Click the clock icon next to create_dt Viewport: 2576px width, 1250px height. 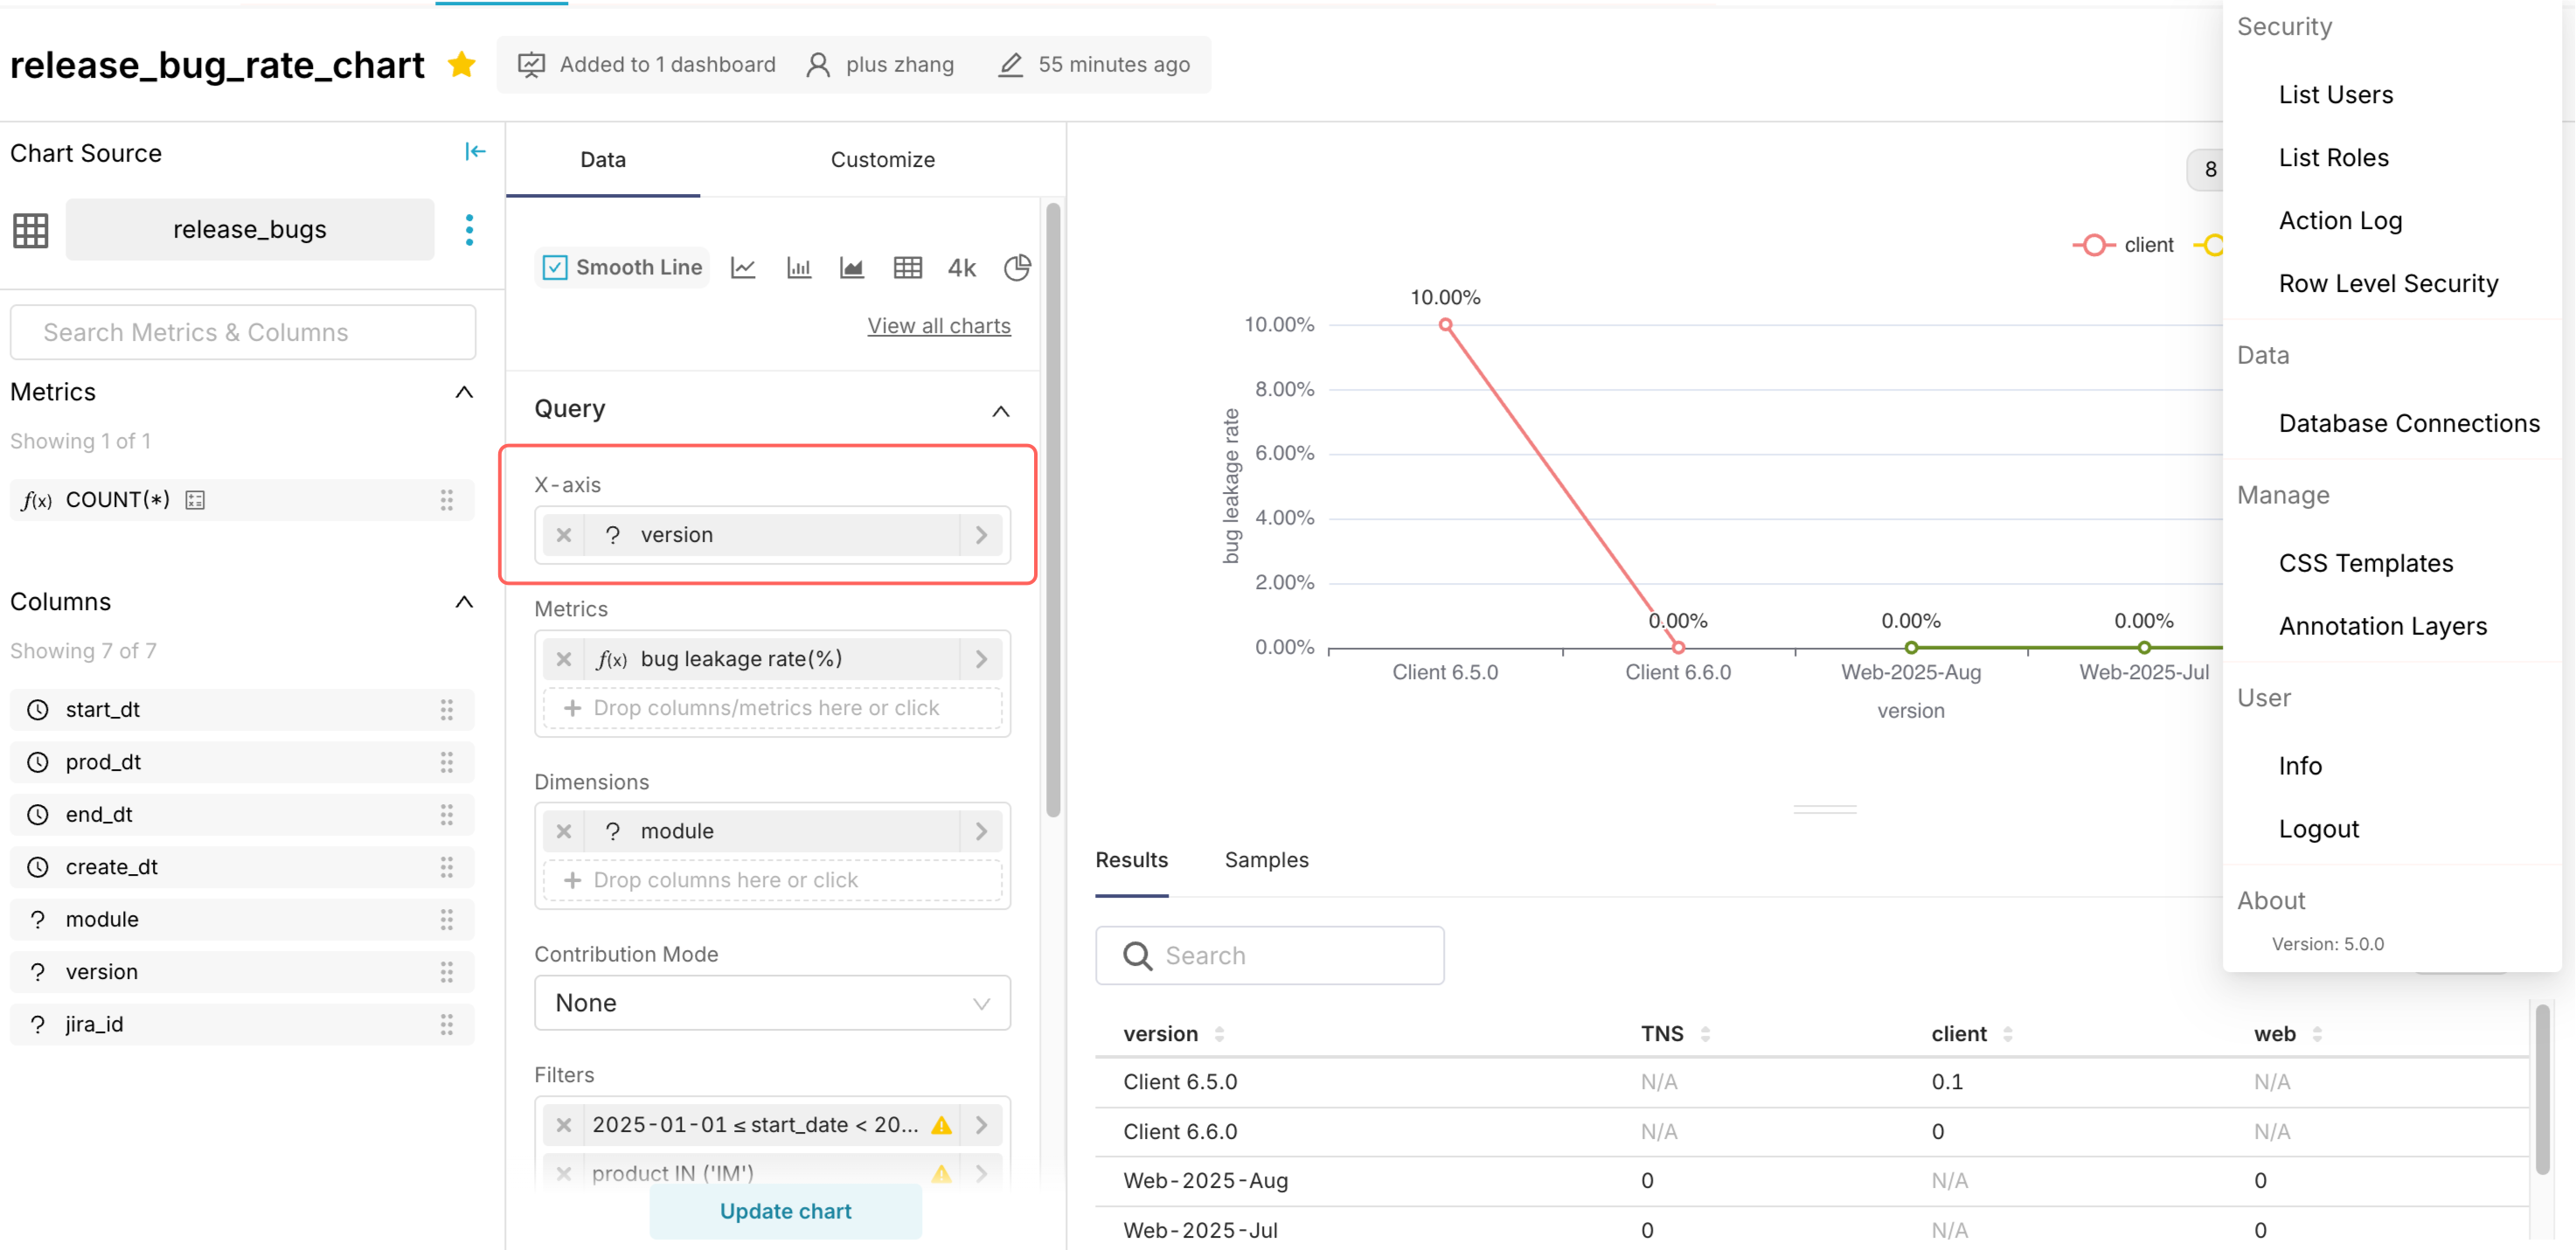[38, 867]
